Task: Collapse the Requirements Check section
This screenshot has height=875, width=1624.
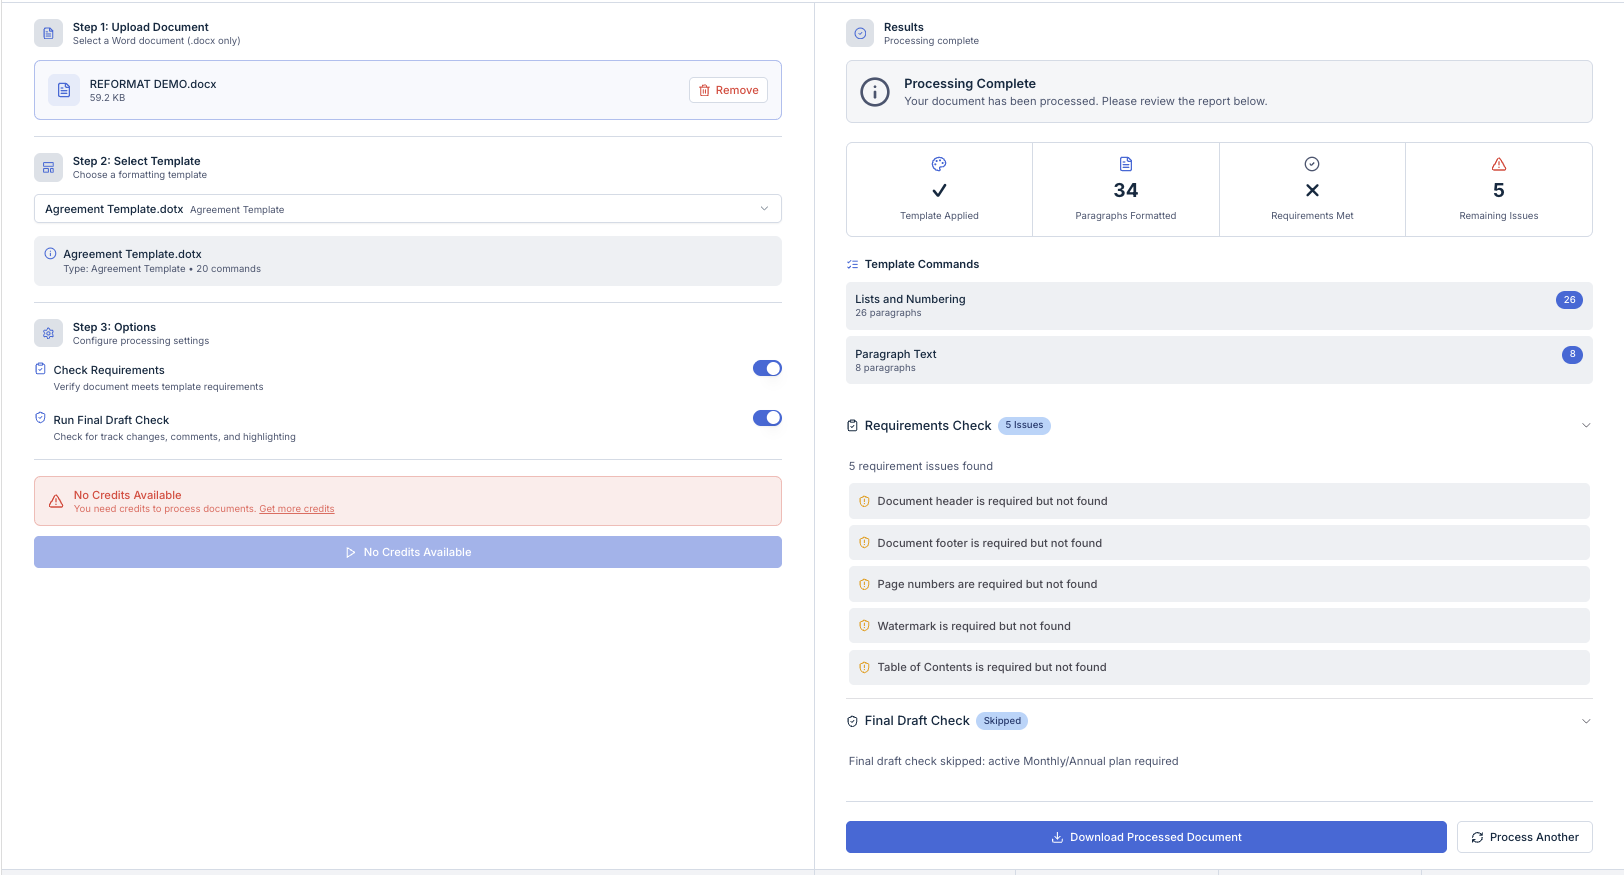Action: [x=1585, y=426]
